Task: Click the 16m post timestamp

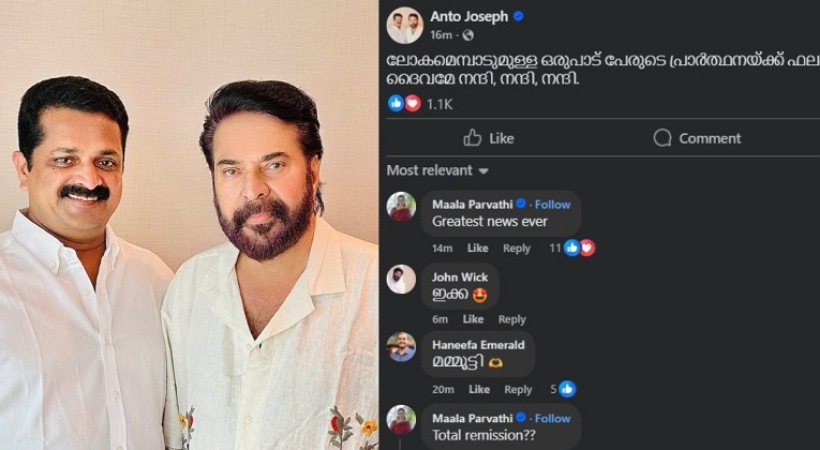Action: point(441,35)
